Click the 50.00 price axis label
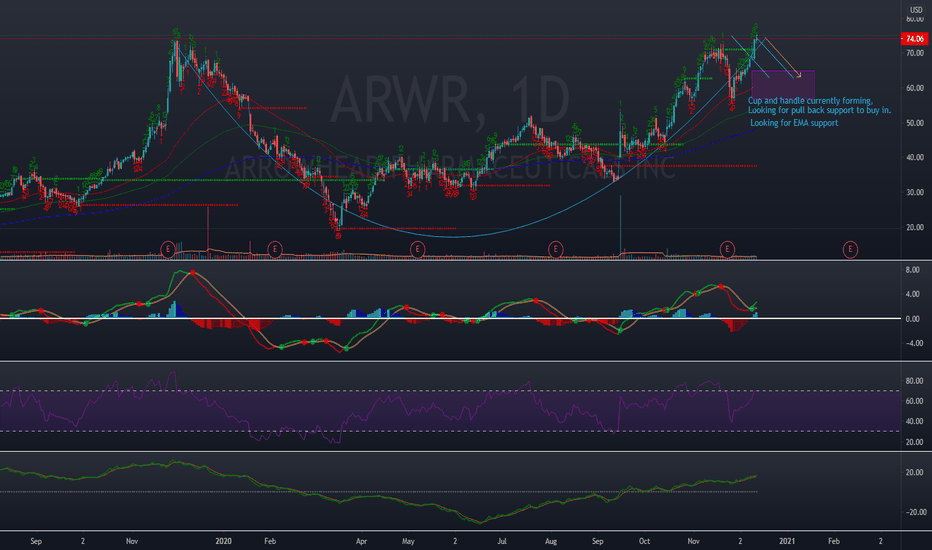Screen dimensions: 932x550 pyautogui.click(x=915, y=123)
